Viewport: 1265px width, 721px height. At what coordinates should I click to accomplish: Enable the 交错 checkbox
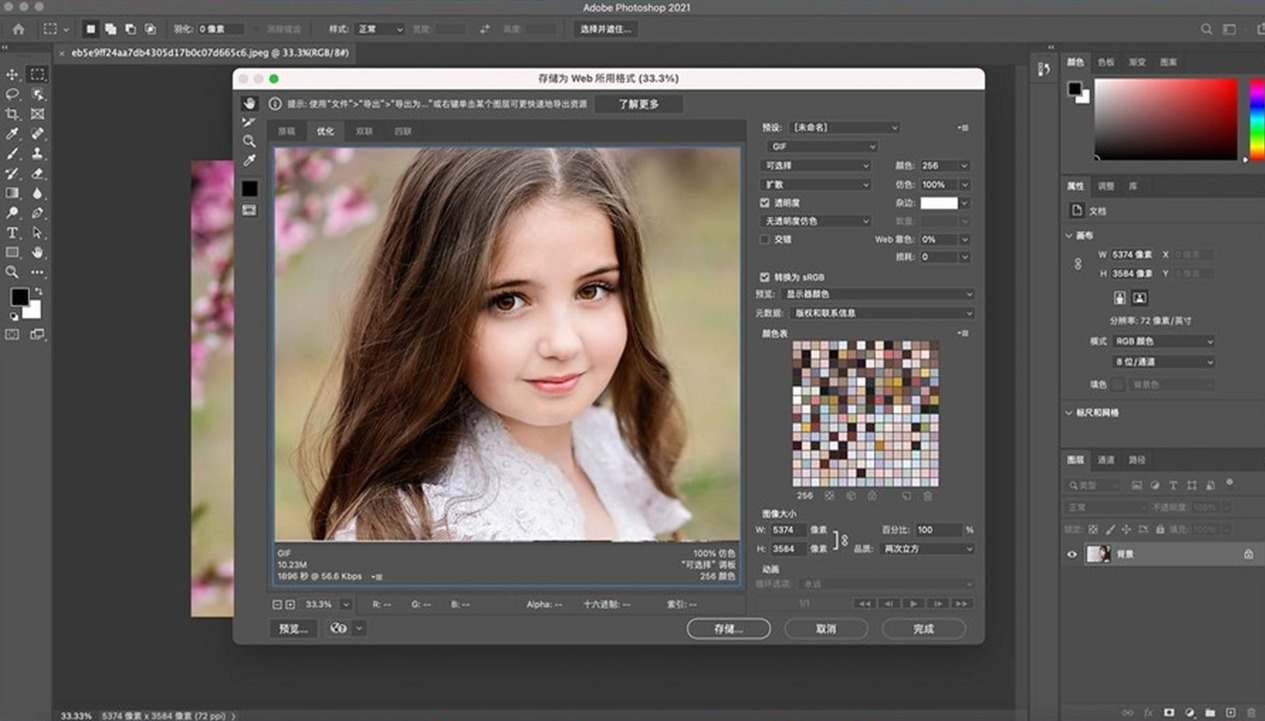pos(765,240)
